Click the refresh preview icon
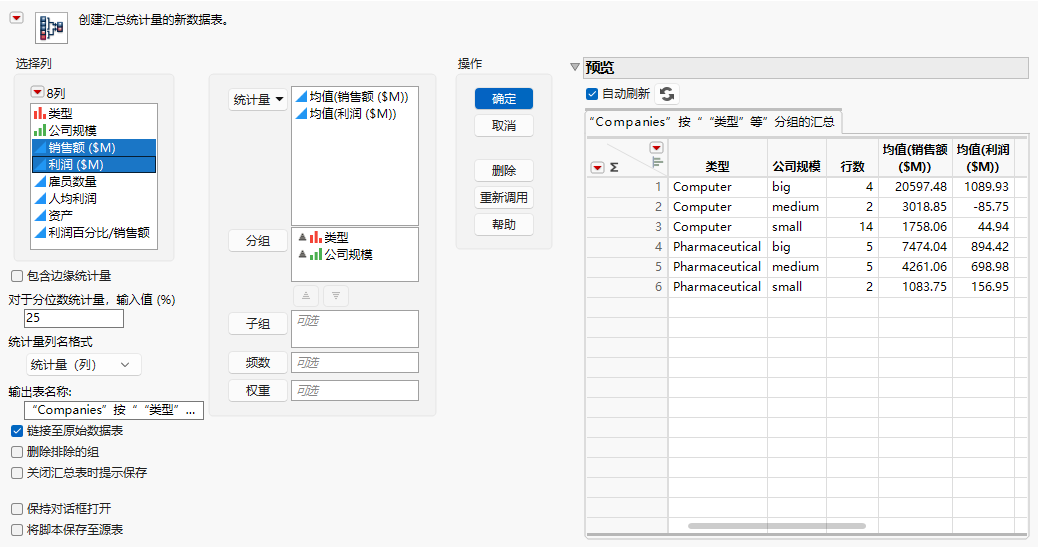This screenshot has height=547, width=1038. (x=667, y=94)
